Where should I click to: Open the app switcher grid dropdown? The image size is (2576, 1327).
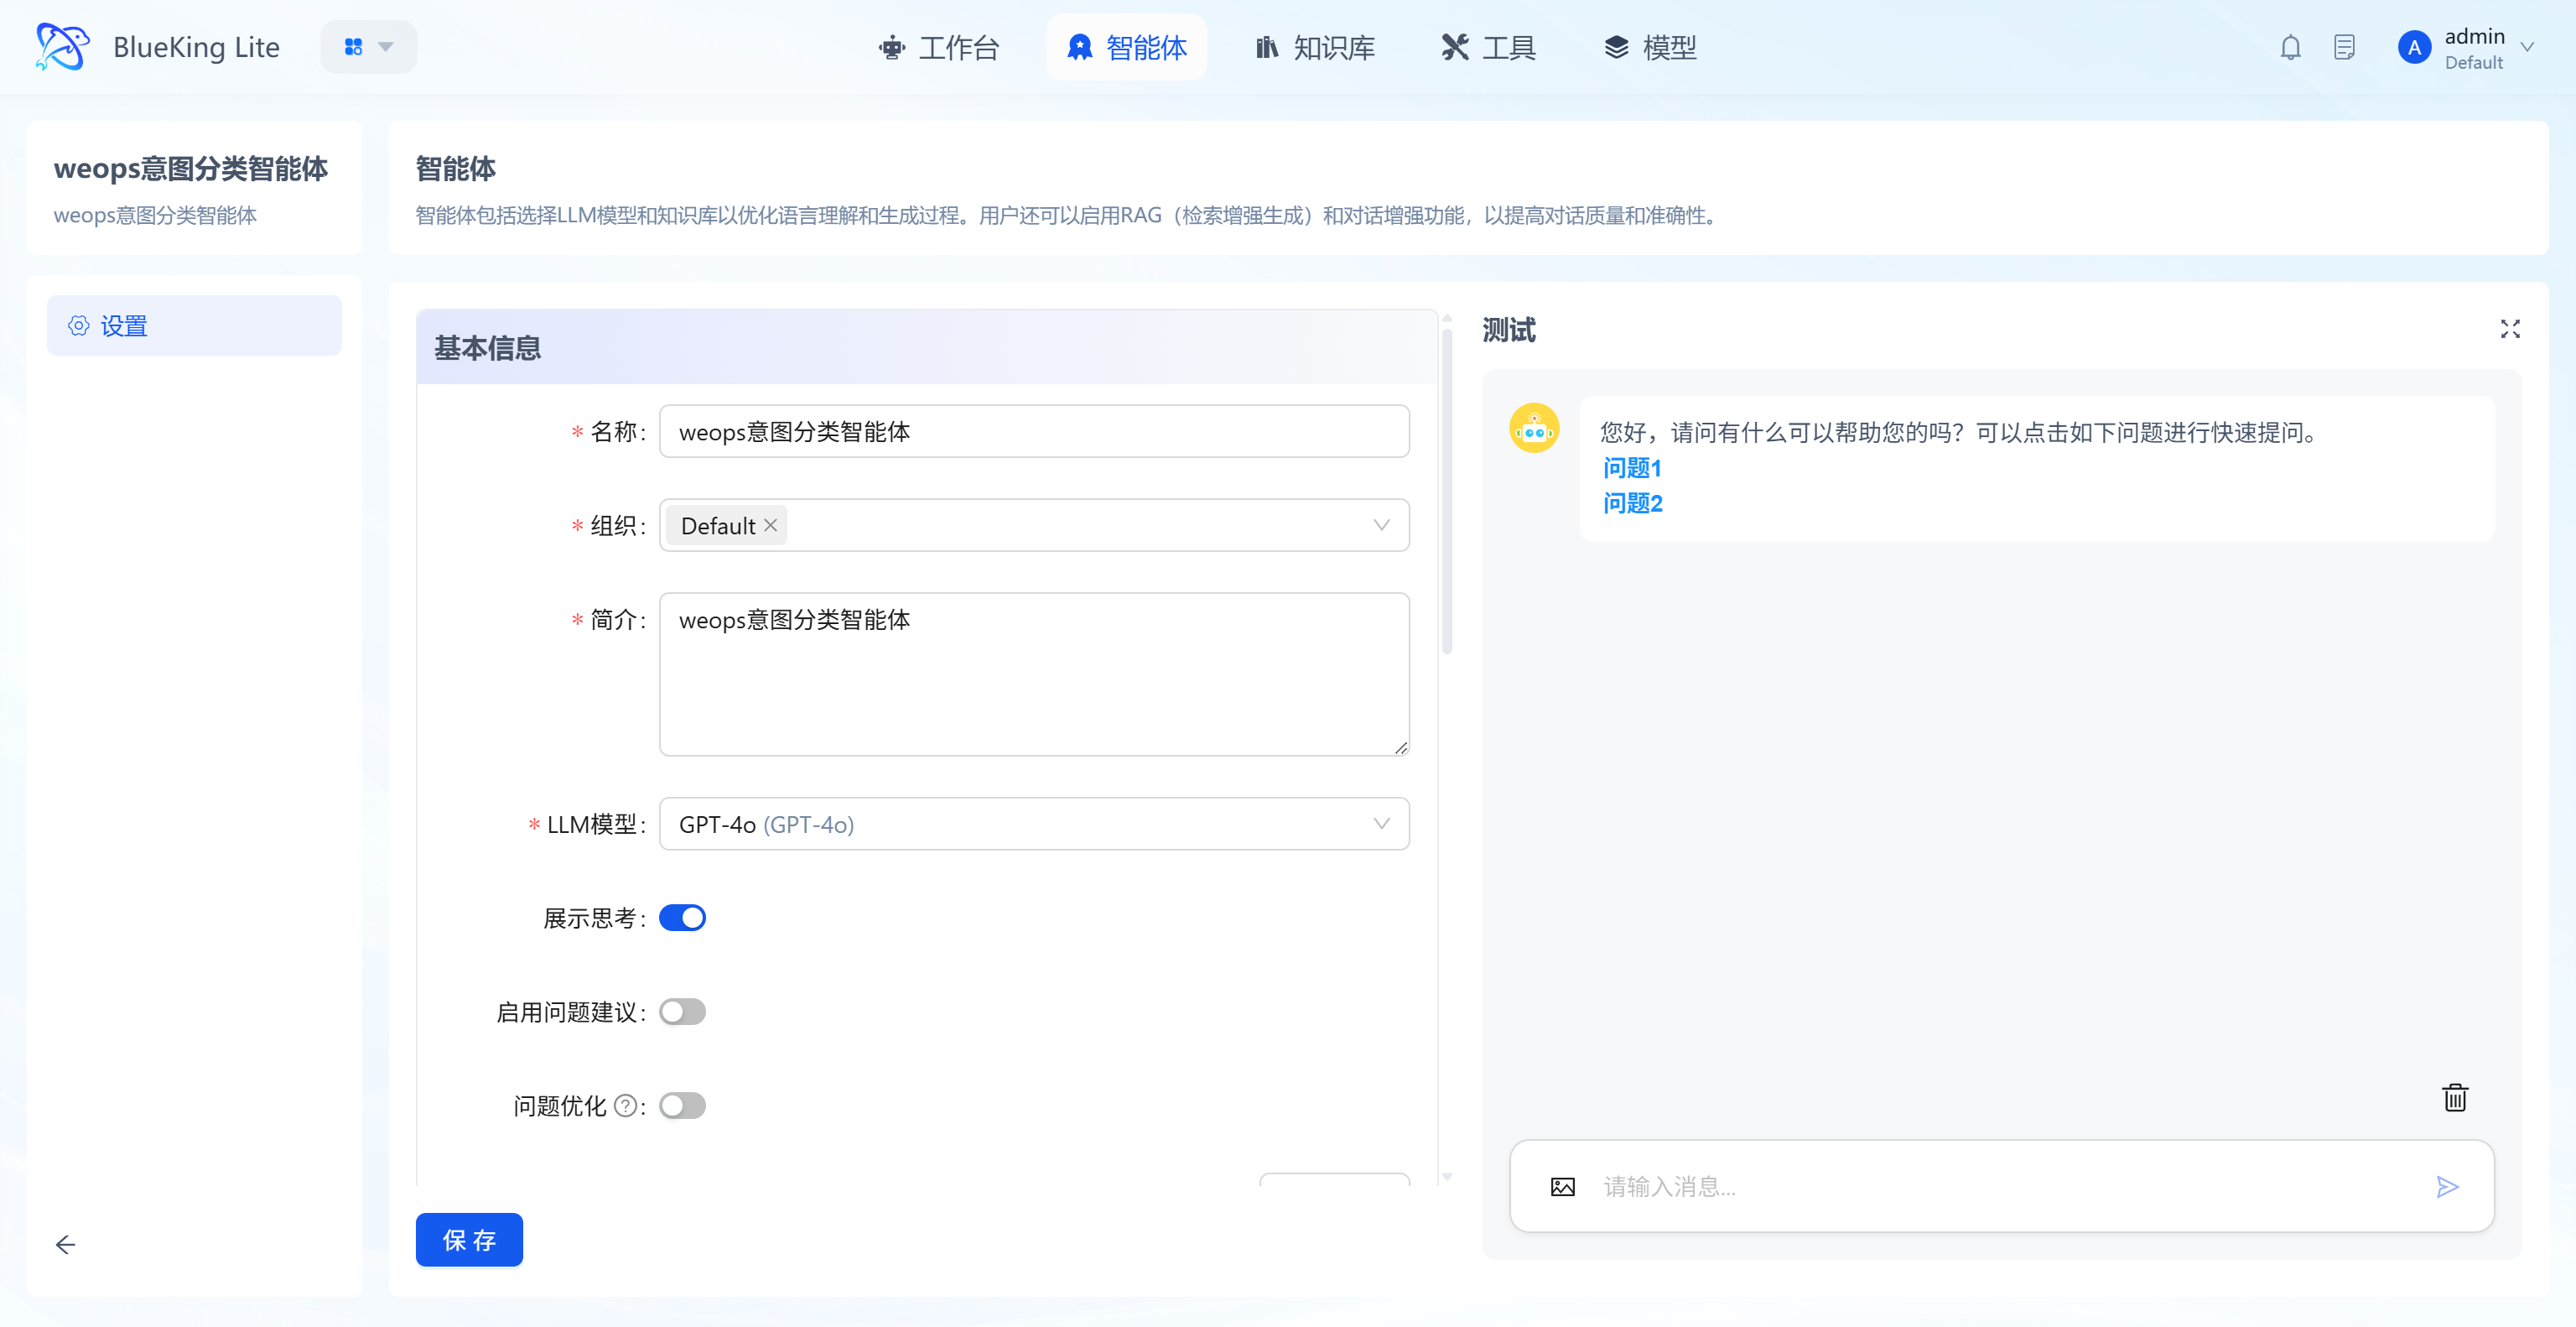[x=368, y=47]
